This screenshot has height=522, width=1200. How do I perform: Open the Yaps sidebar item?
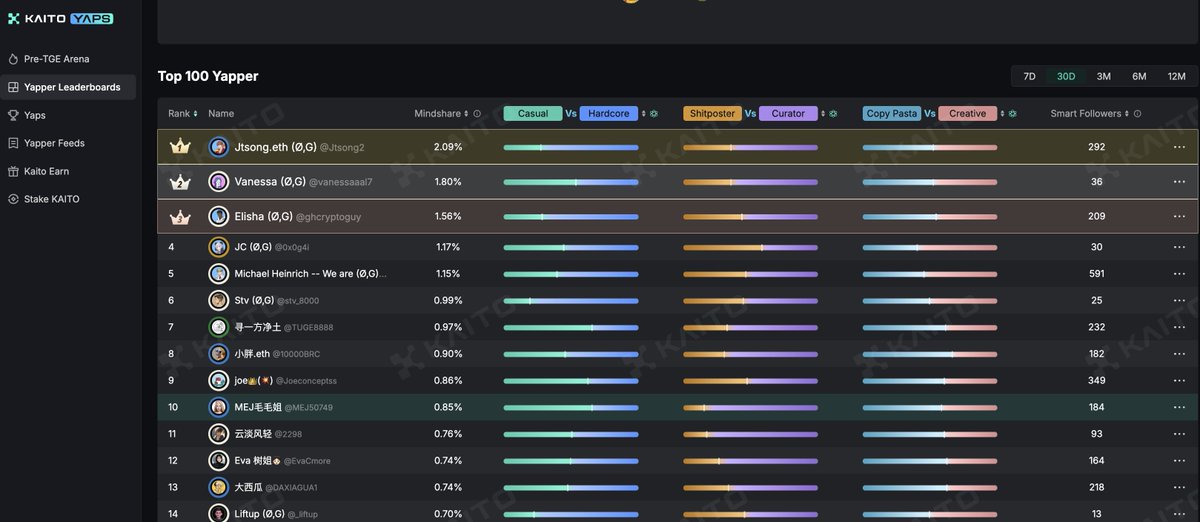click(x=34, y=115)
